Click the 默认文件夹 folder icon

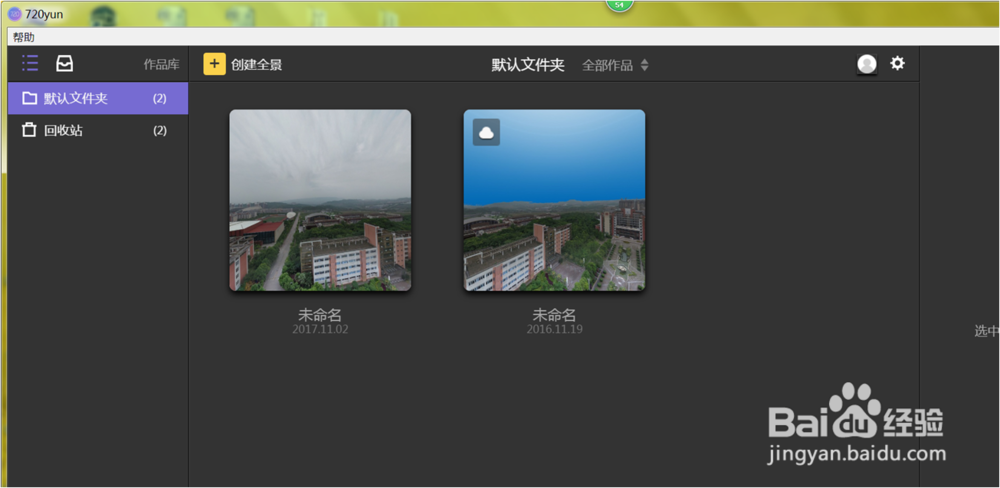coord(29,98)
